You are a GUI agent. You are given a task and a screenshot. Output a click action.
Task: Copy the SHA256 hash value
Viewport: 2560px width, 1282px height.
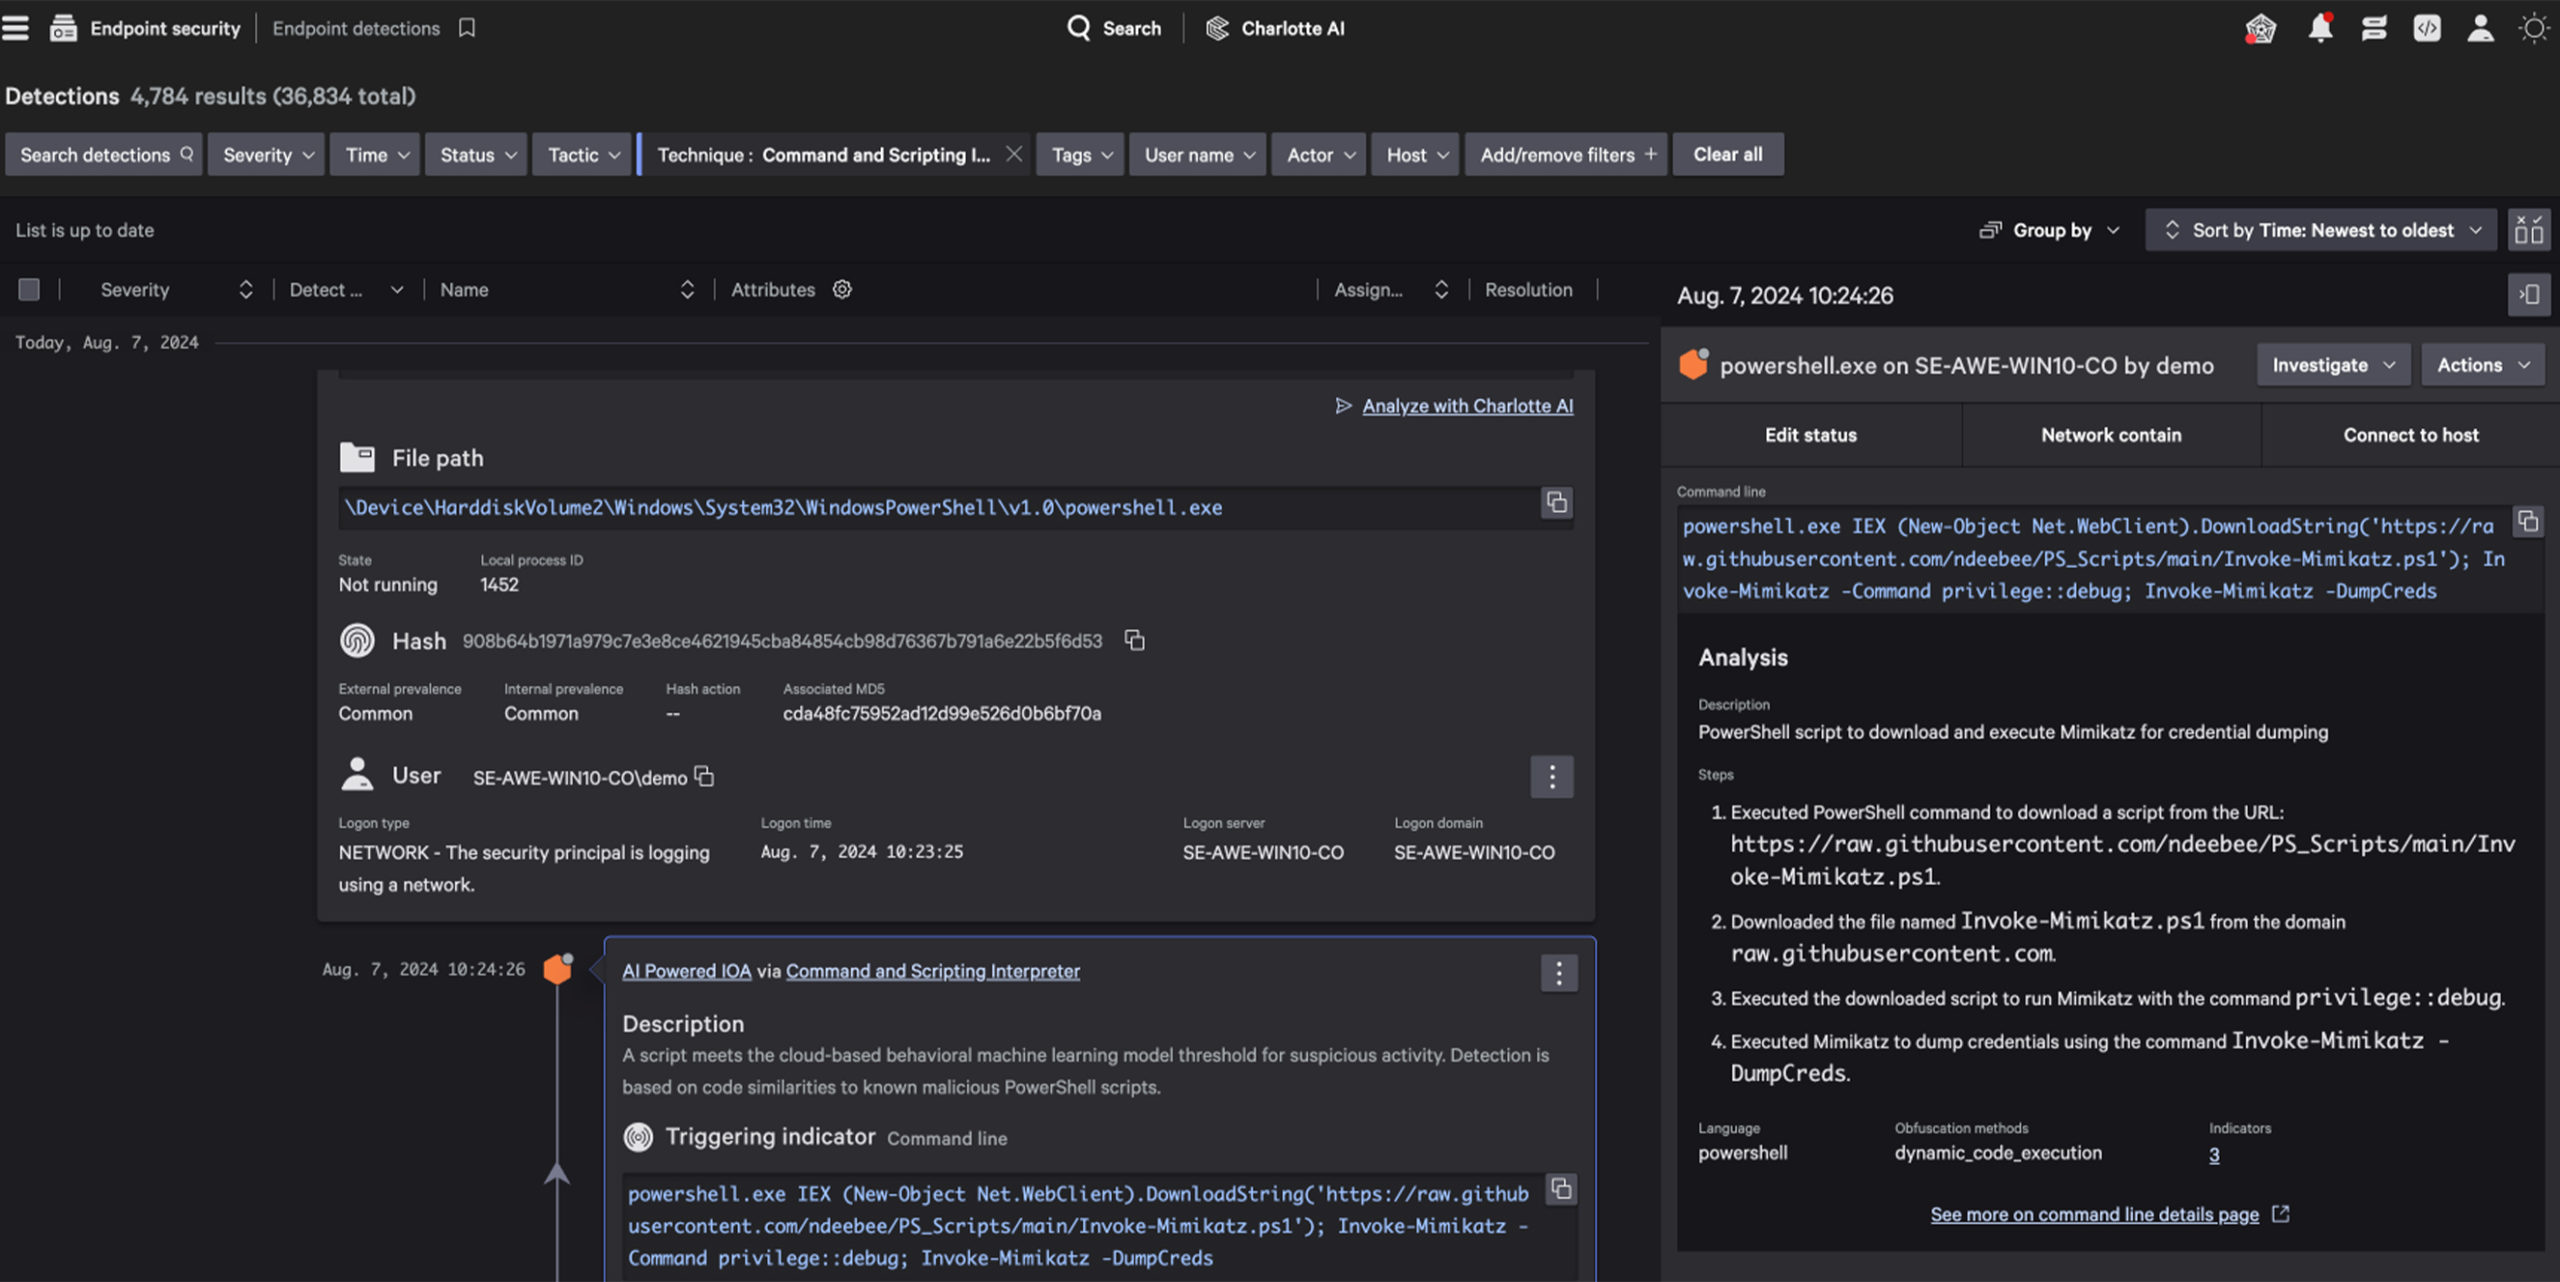(x=1134, y=640)
